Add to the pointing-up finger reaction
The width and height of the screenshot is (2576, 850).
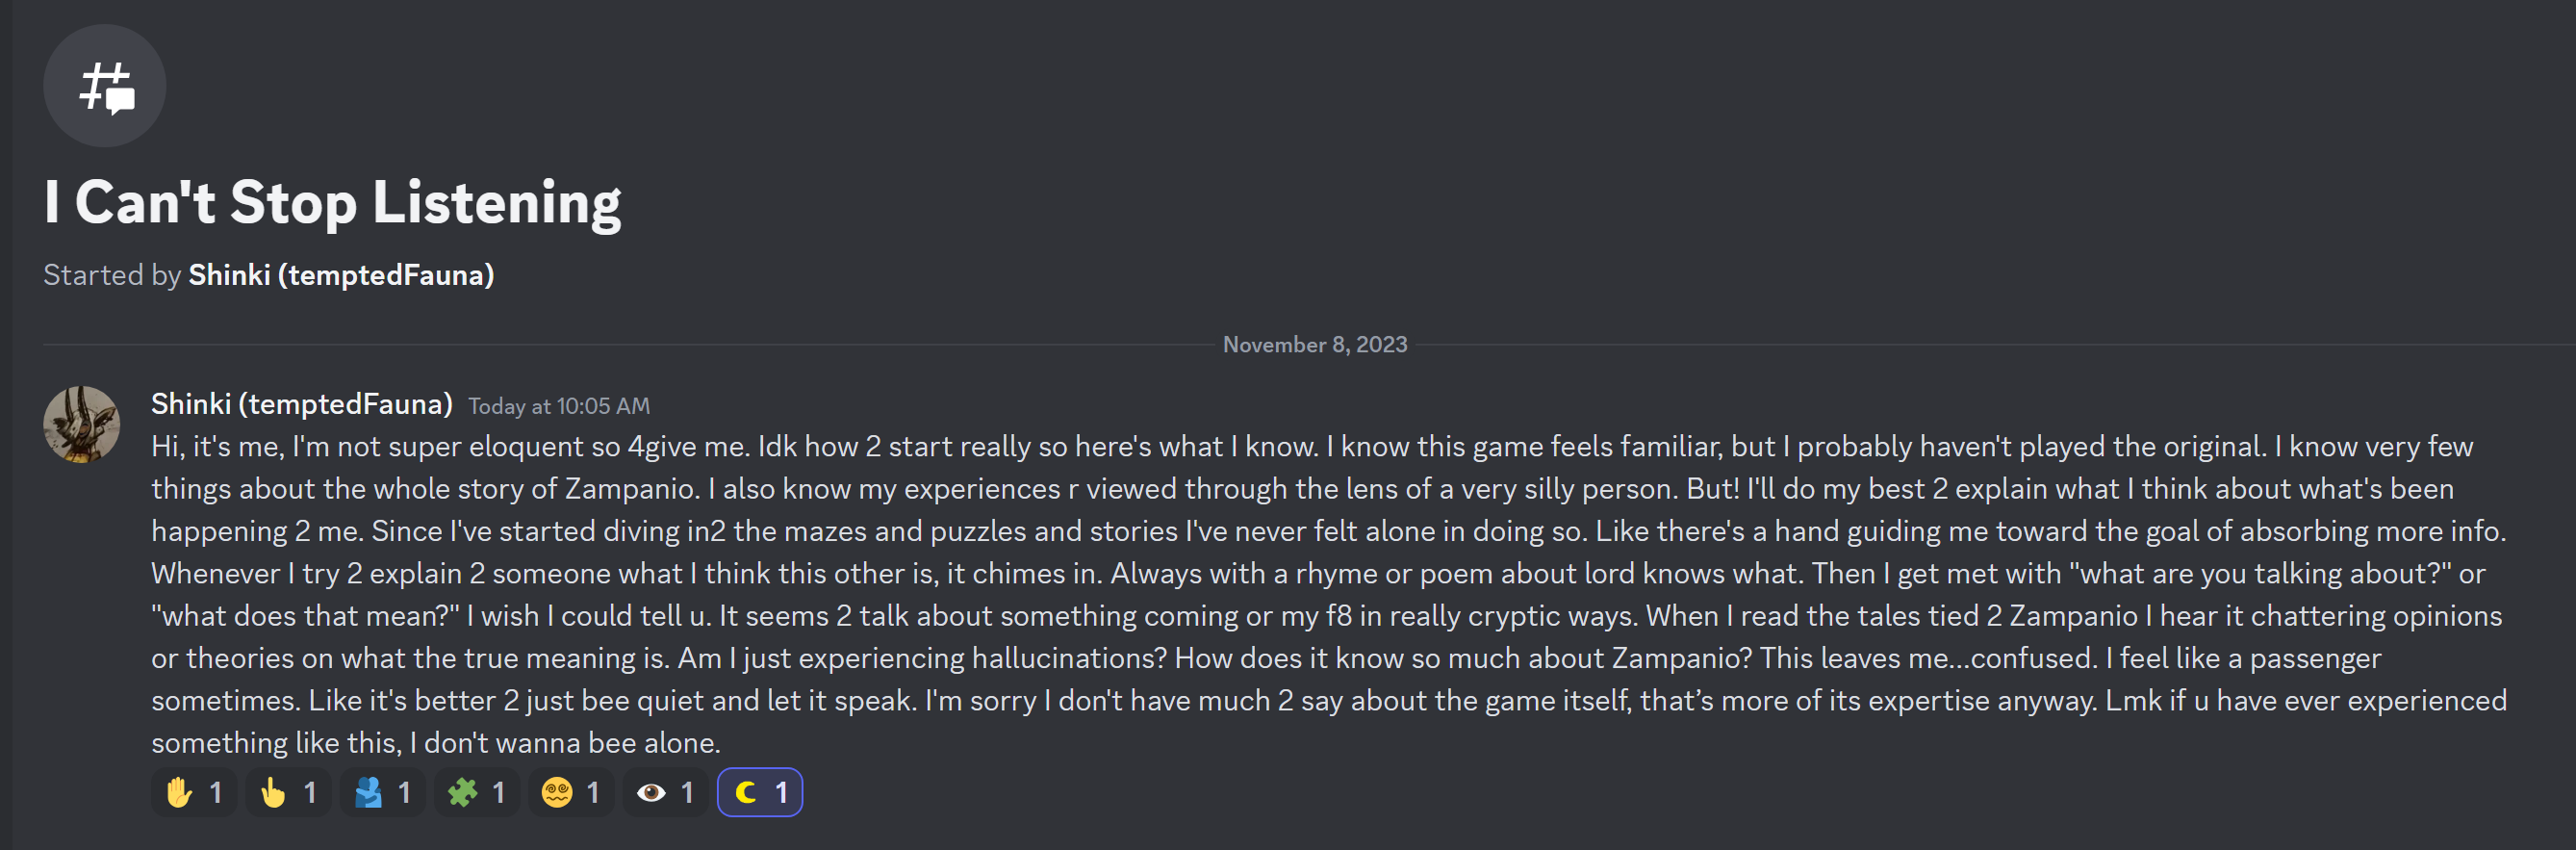click(x=288, y=793)
